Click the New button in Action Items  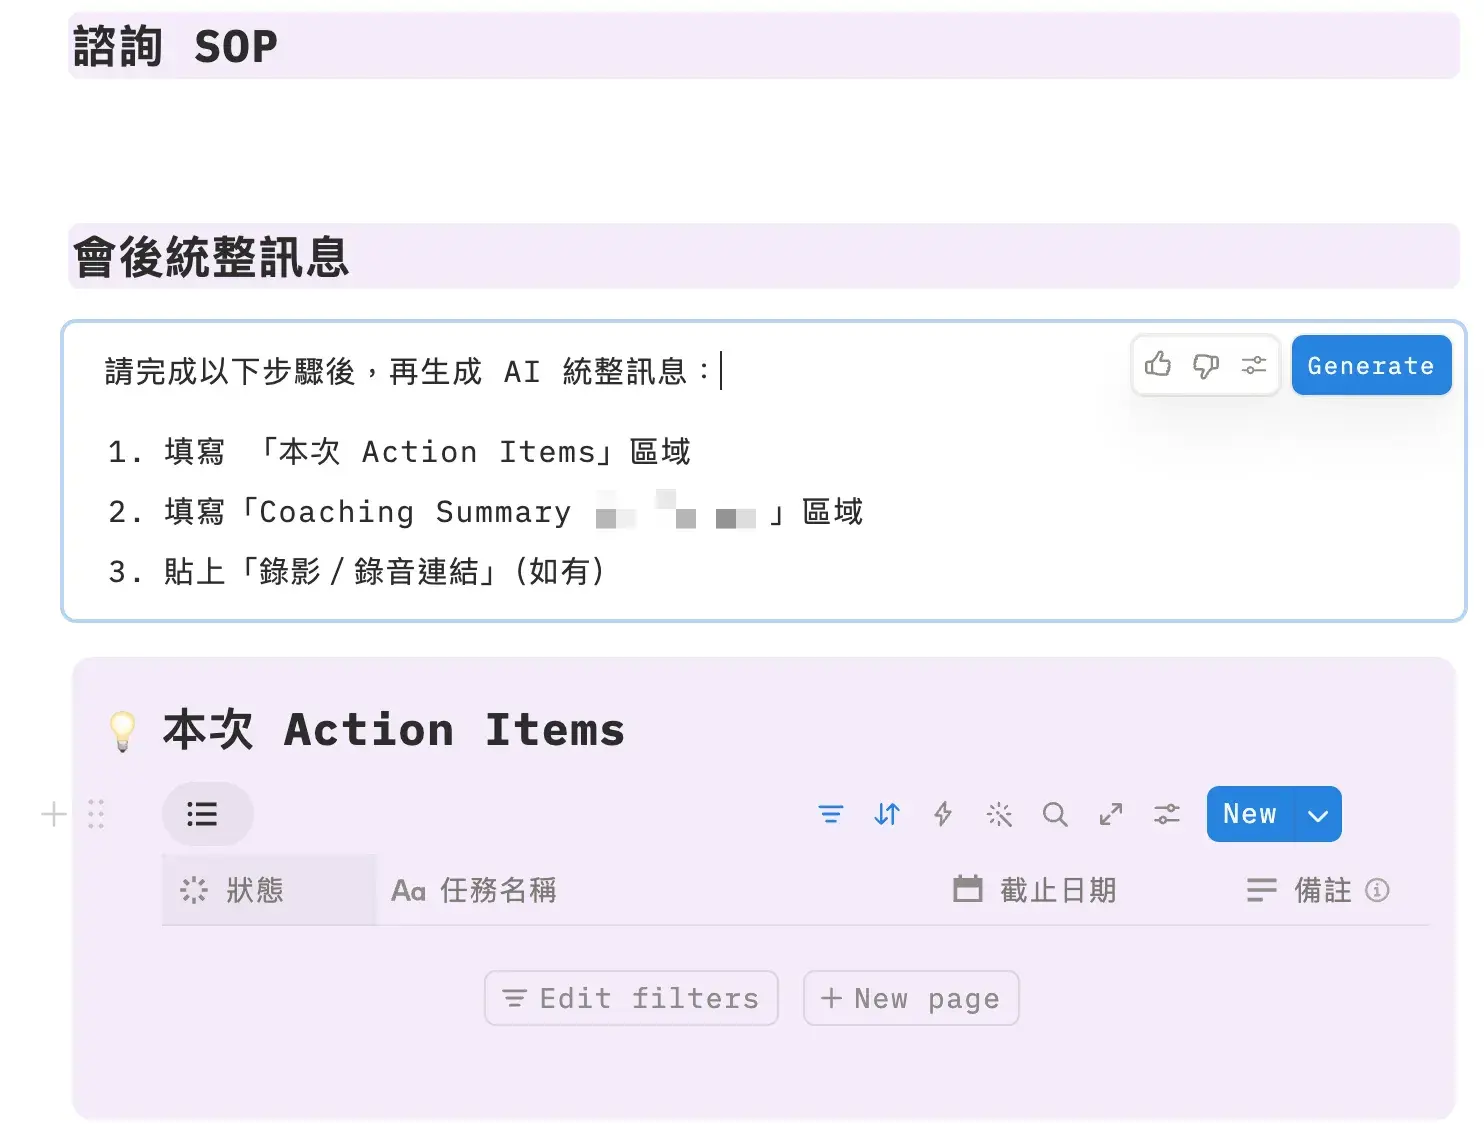1250,814
